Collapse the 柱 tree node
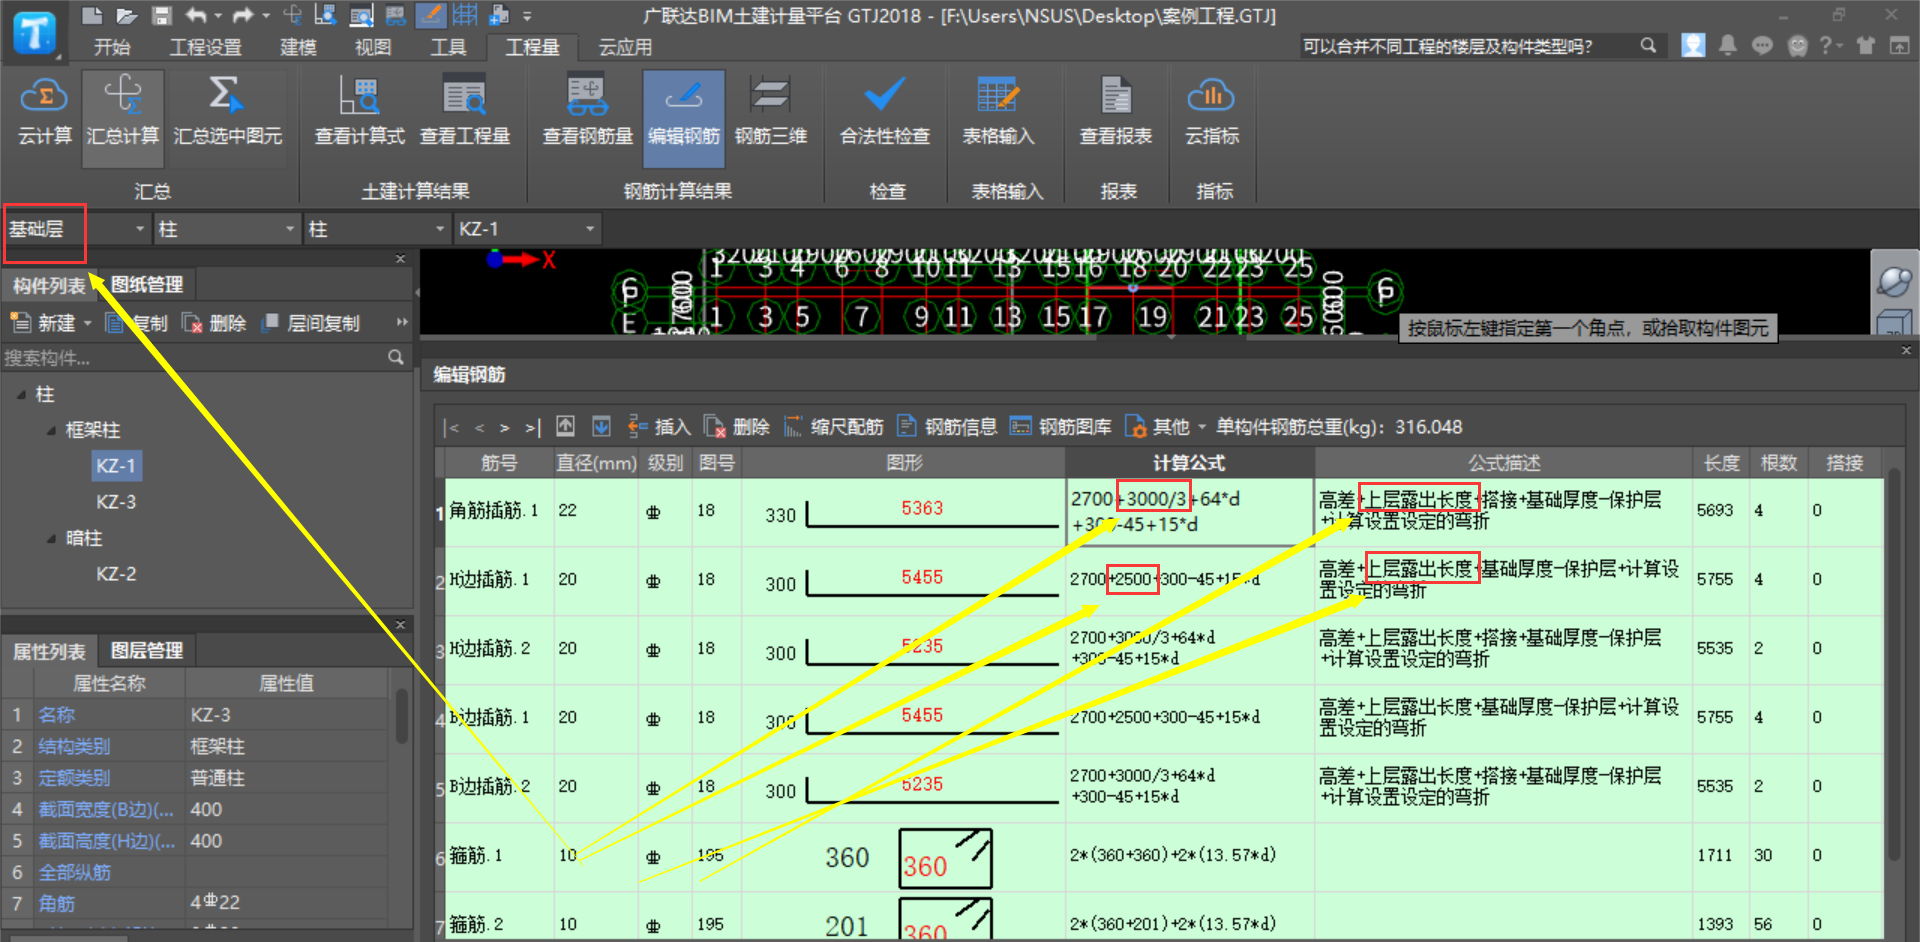Screen dimensions: 1920x942 (21, 395)
